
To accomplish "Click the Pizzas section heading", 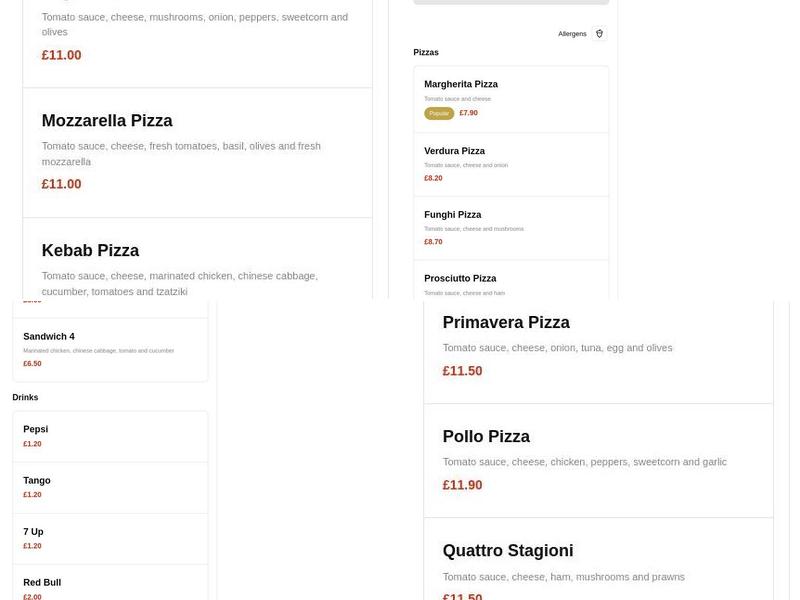I will point(425,52).
